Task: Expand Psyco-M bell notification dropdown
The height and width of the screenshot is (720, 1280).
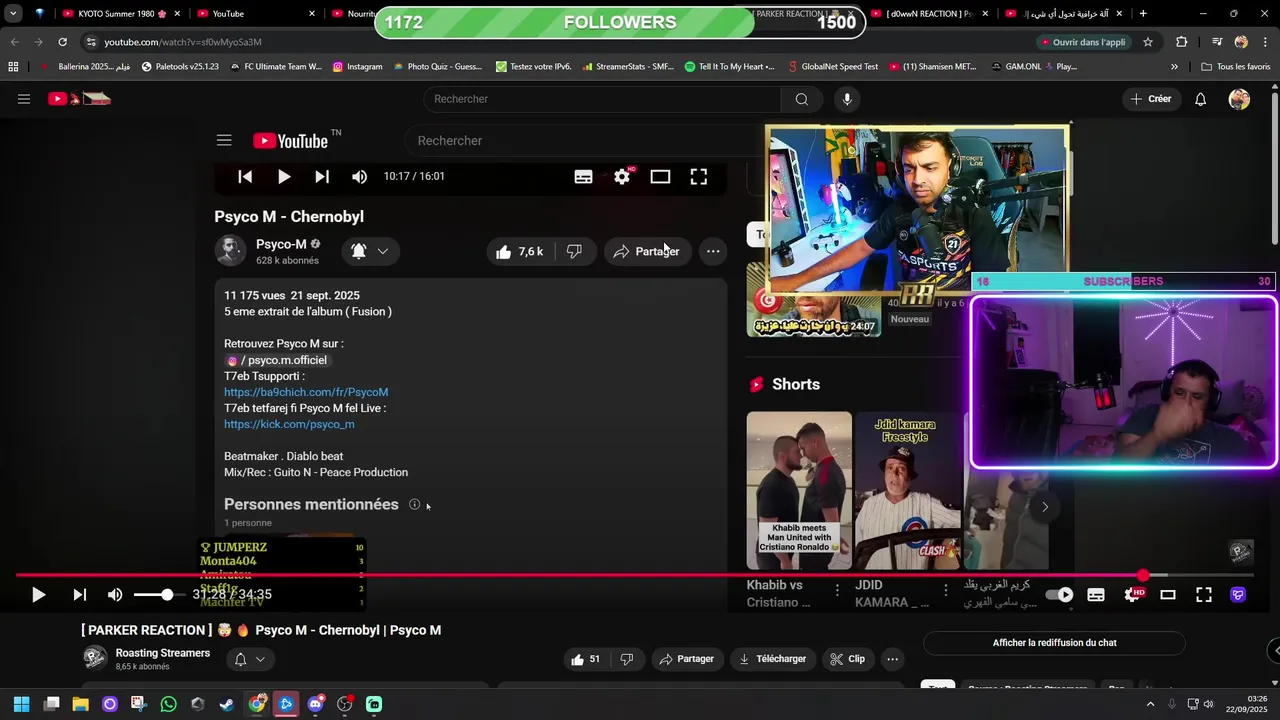Action: (370, 251)
